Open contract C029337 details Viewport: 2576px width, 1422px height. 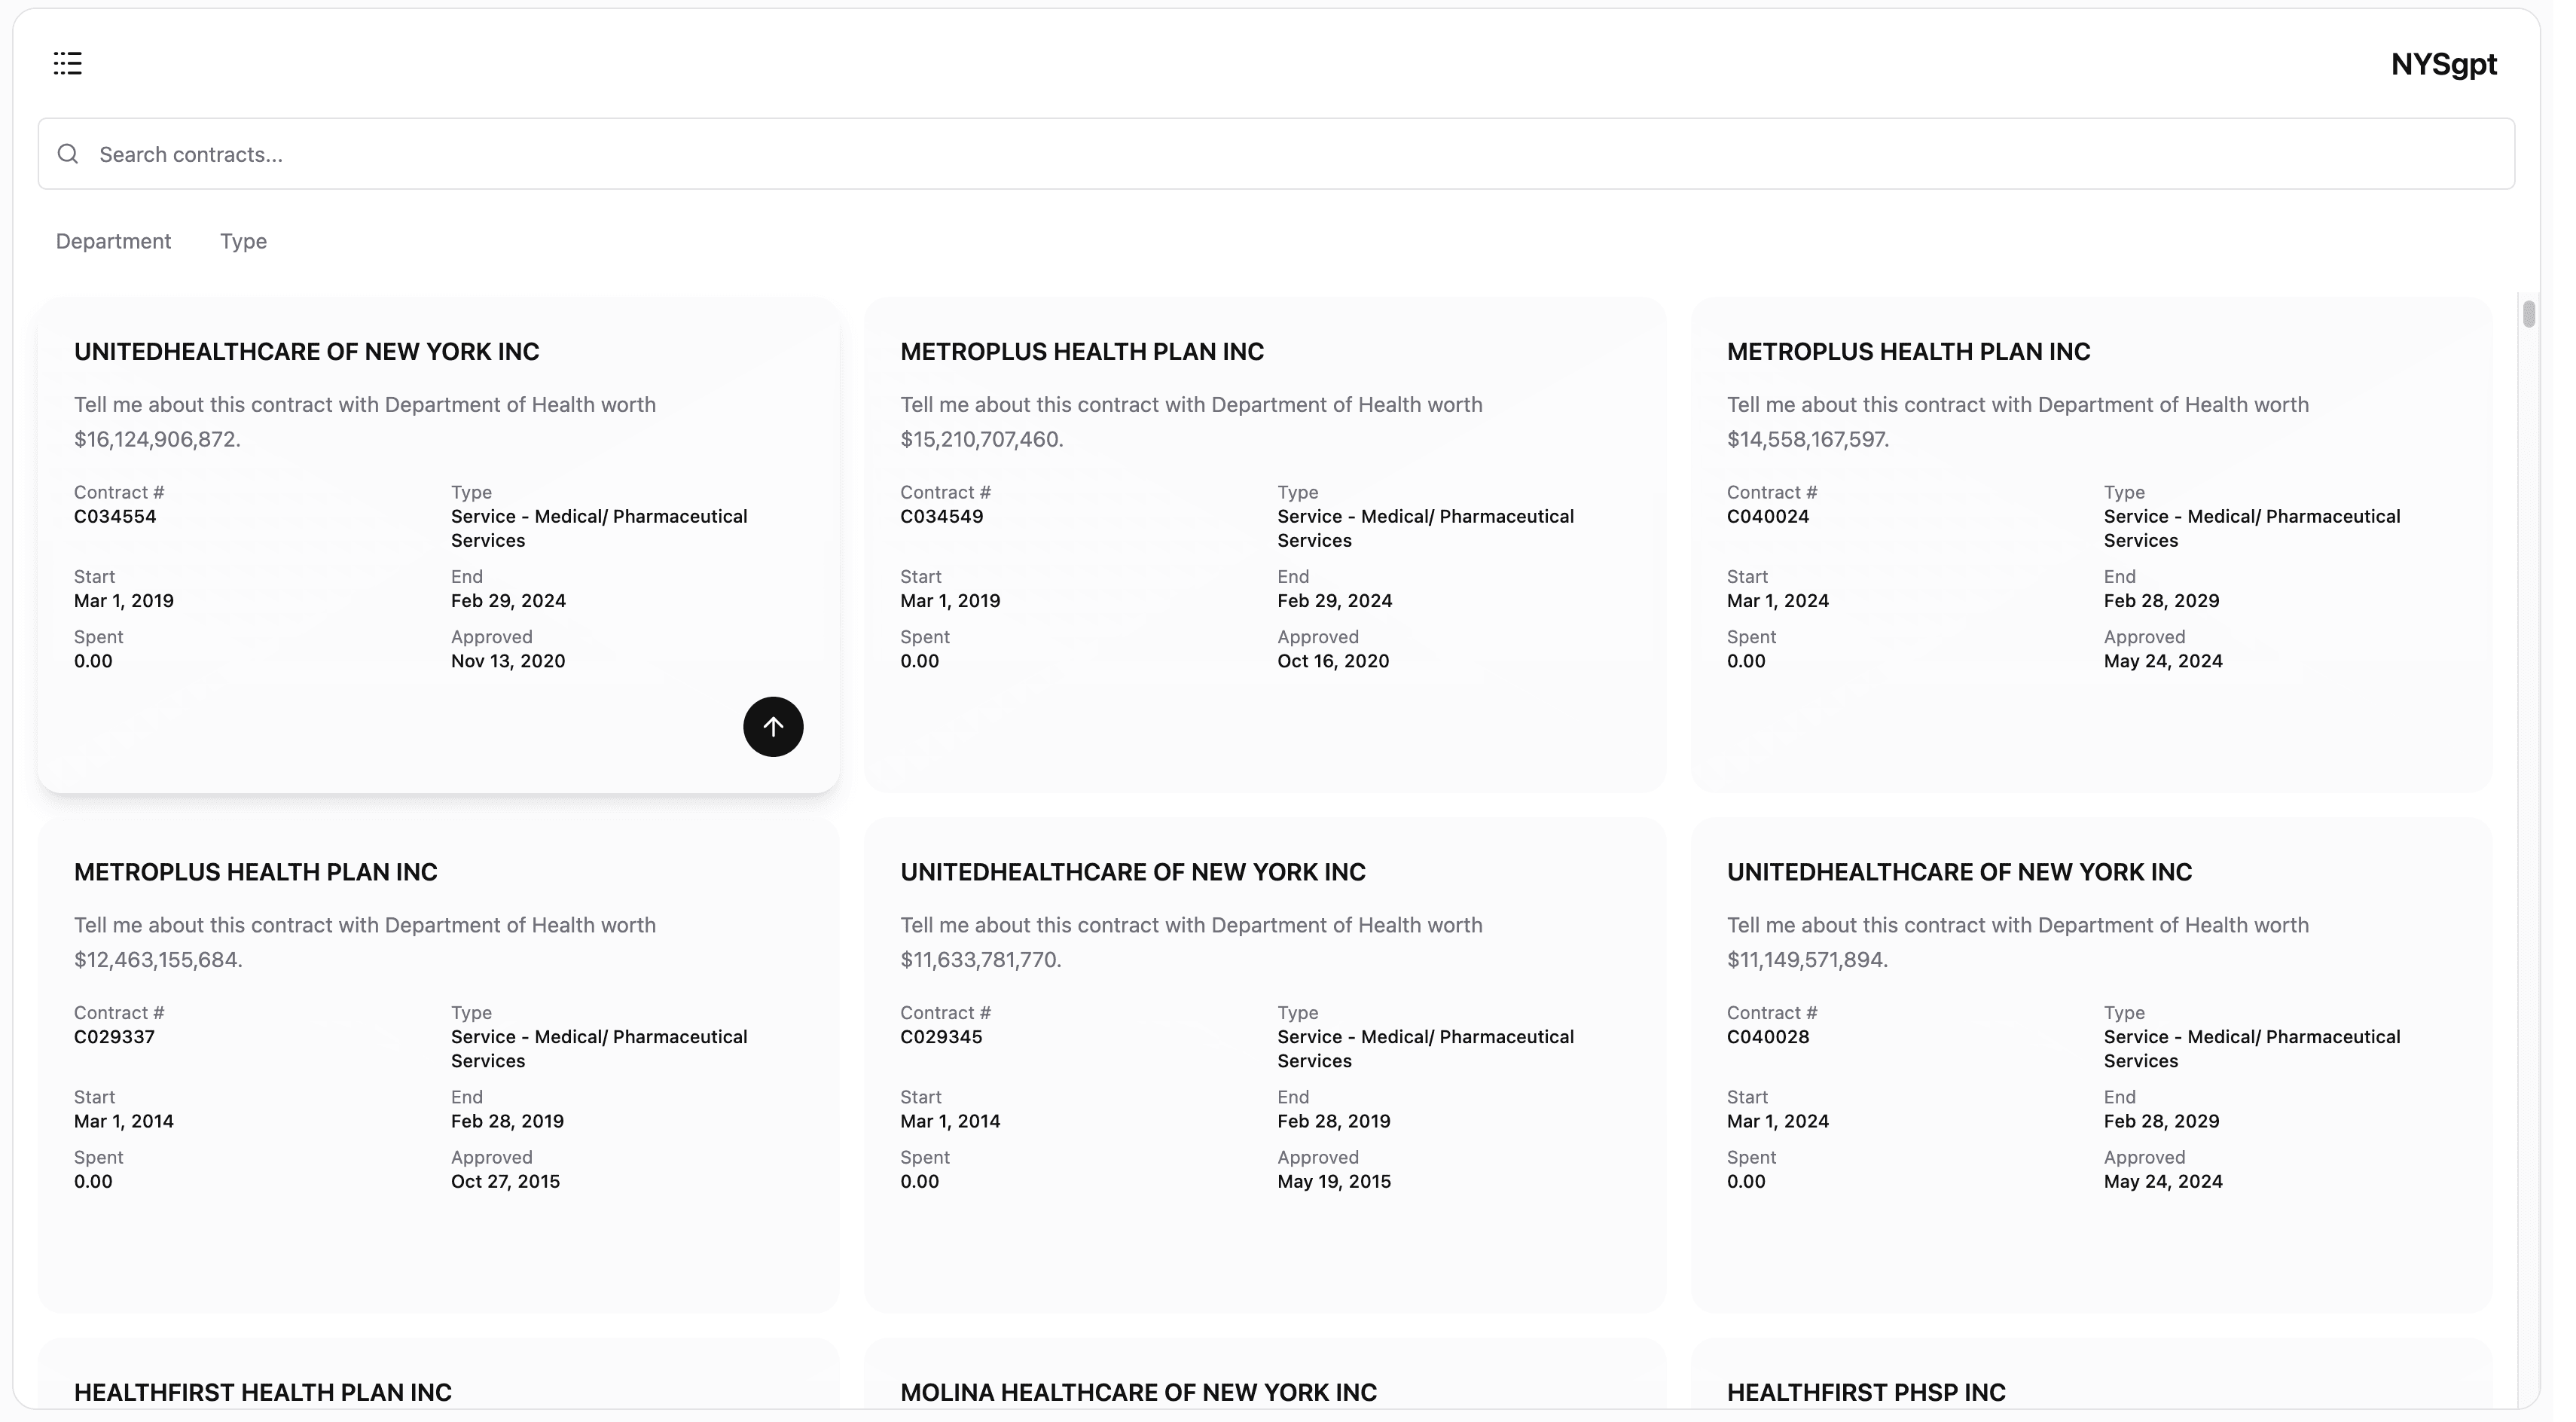[113, 1037]
